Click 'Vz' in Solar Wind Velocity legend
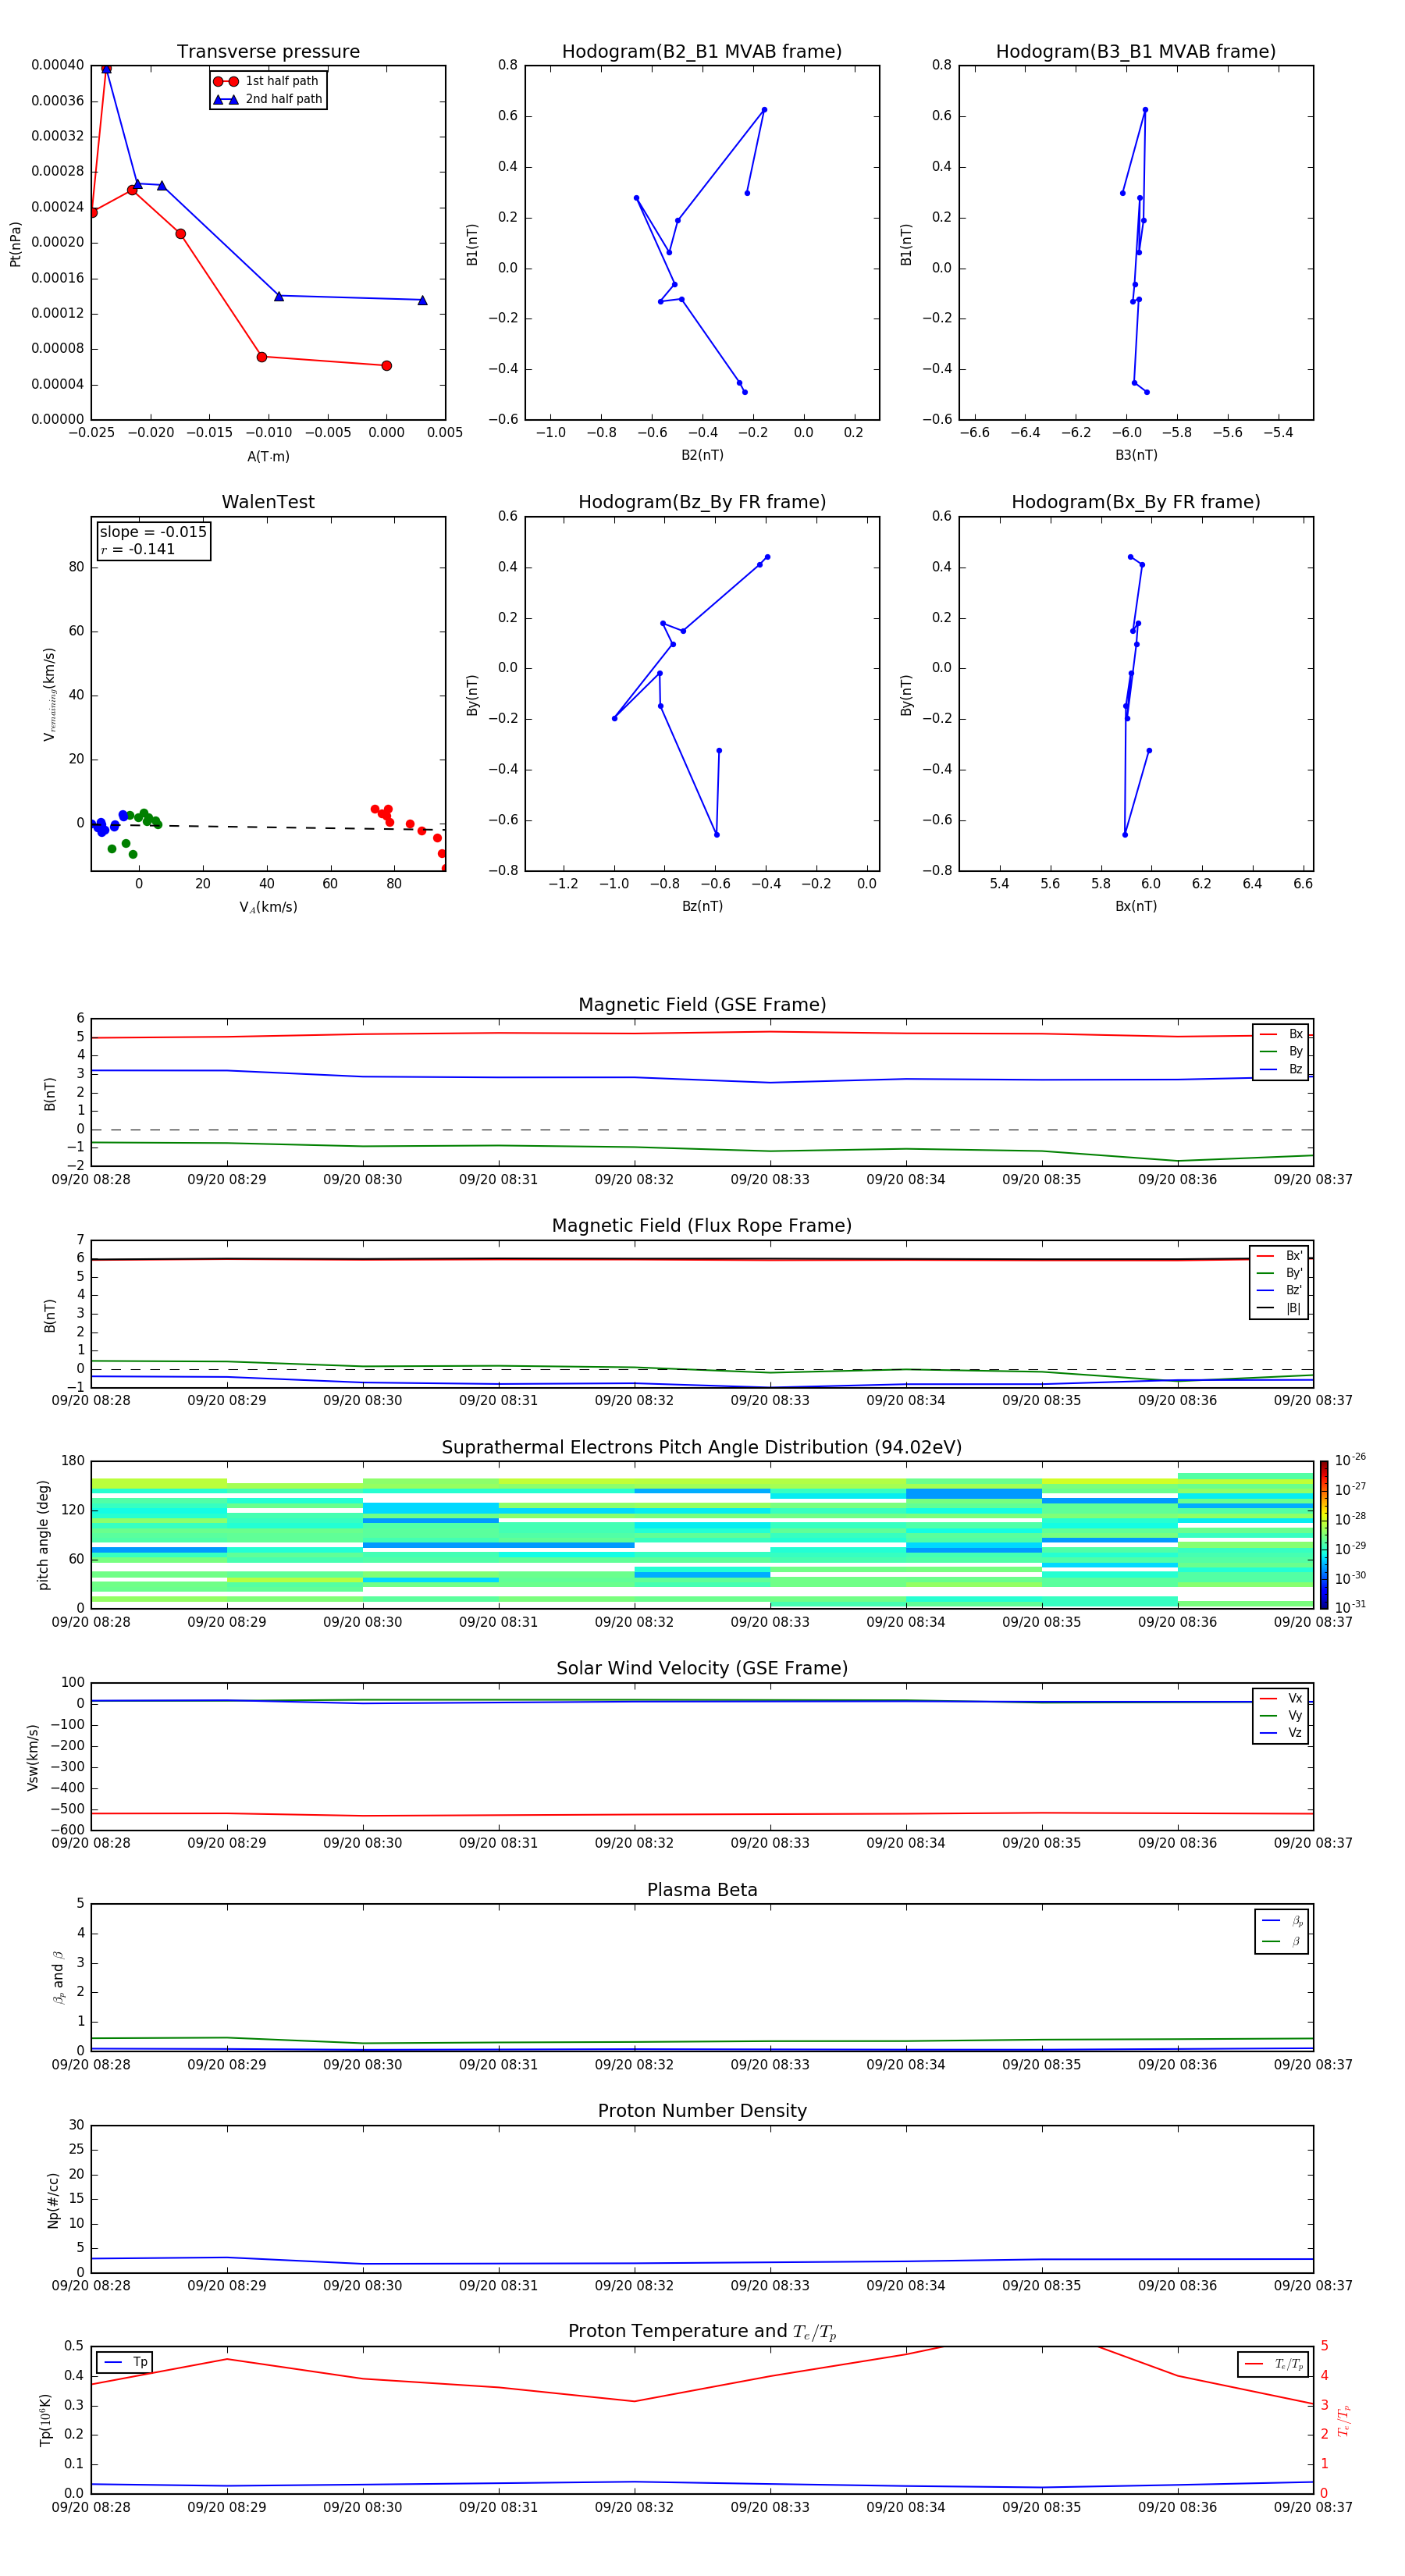1405x2576 pixels. tap(1281, 1733)
